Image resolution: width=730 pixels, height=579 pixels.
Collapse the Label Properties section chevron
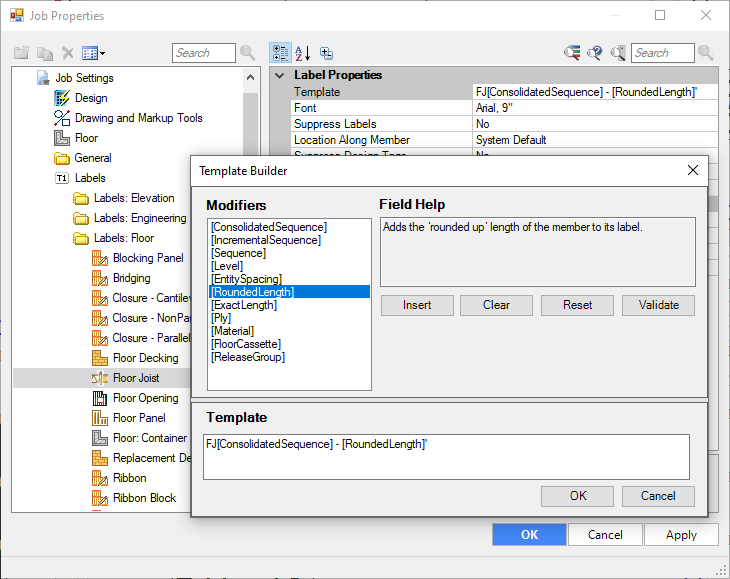280,75
